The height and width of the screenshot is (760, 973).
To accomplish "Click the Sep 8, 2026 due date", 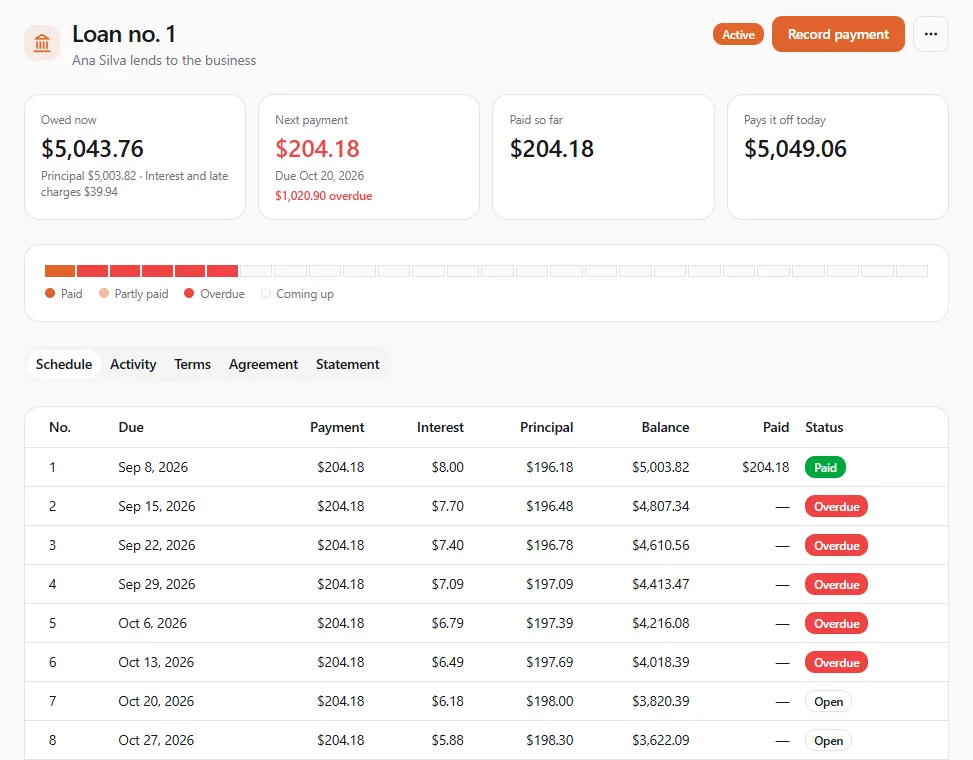I will 153,467.
